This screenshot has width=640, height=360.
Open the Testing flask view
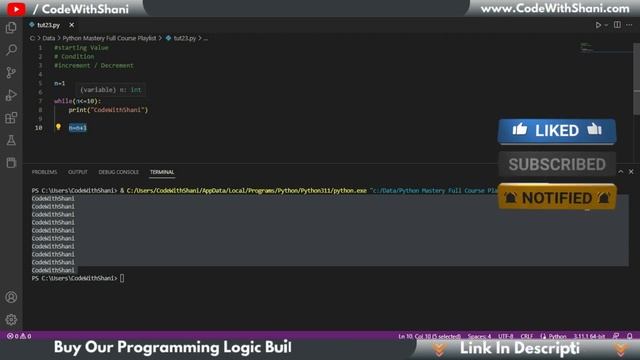(11, 140)
